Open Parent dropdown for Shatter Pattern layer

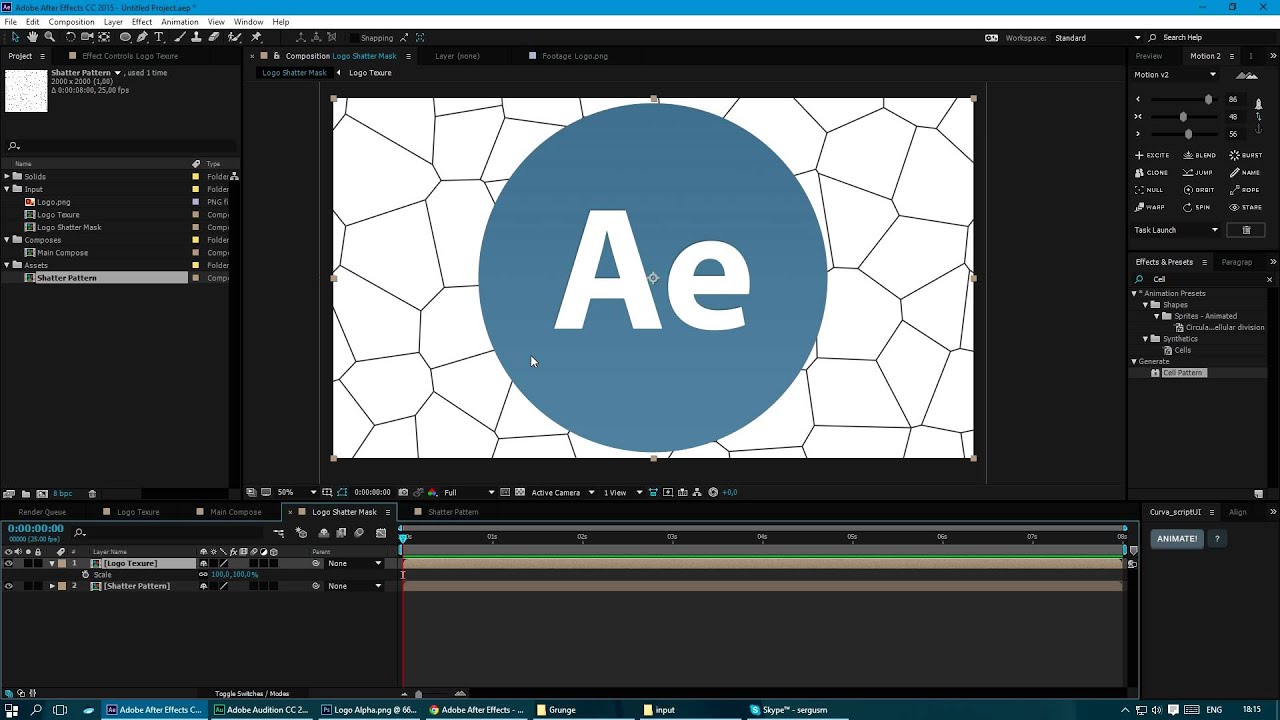[355, 586]
